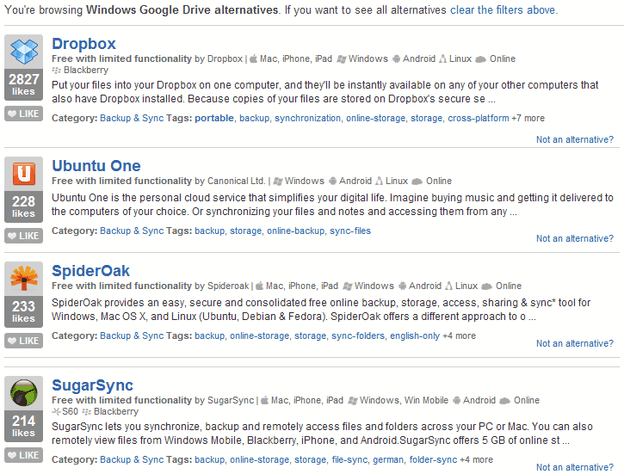624x474 pixels.
Task: Expand Dropbox's '+7 more' tags
Action: pyautogui.click(x=528, y=118)
